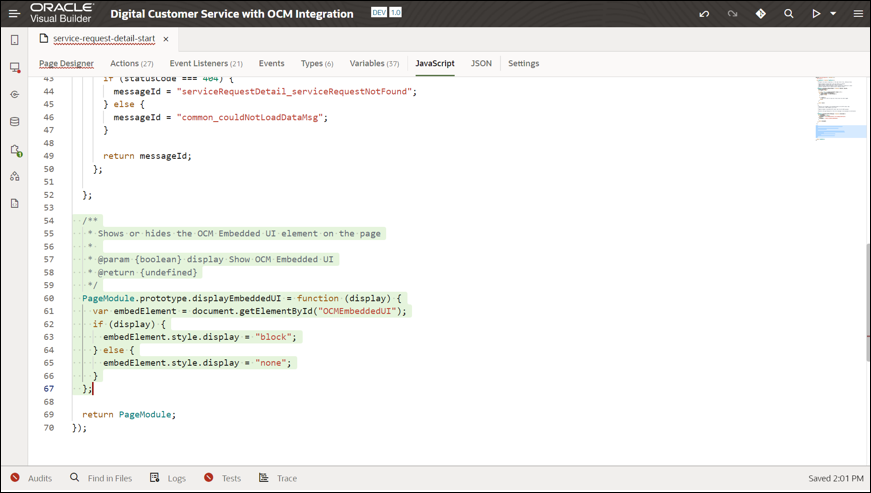Screen dimensions: 871x493
Task: Click "serviceRequestDetail_serviceRequestNotFound" string
Action: 294,91
